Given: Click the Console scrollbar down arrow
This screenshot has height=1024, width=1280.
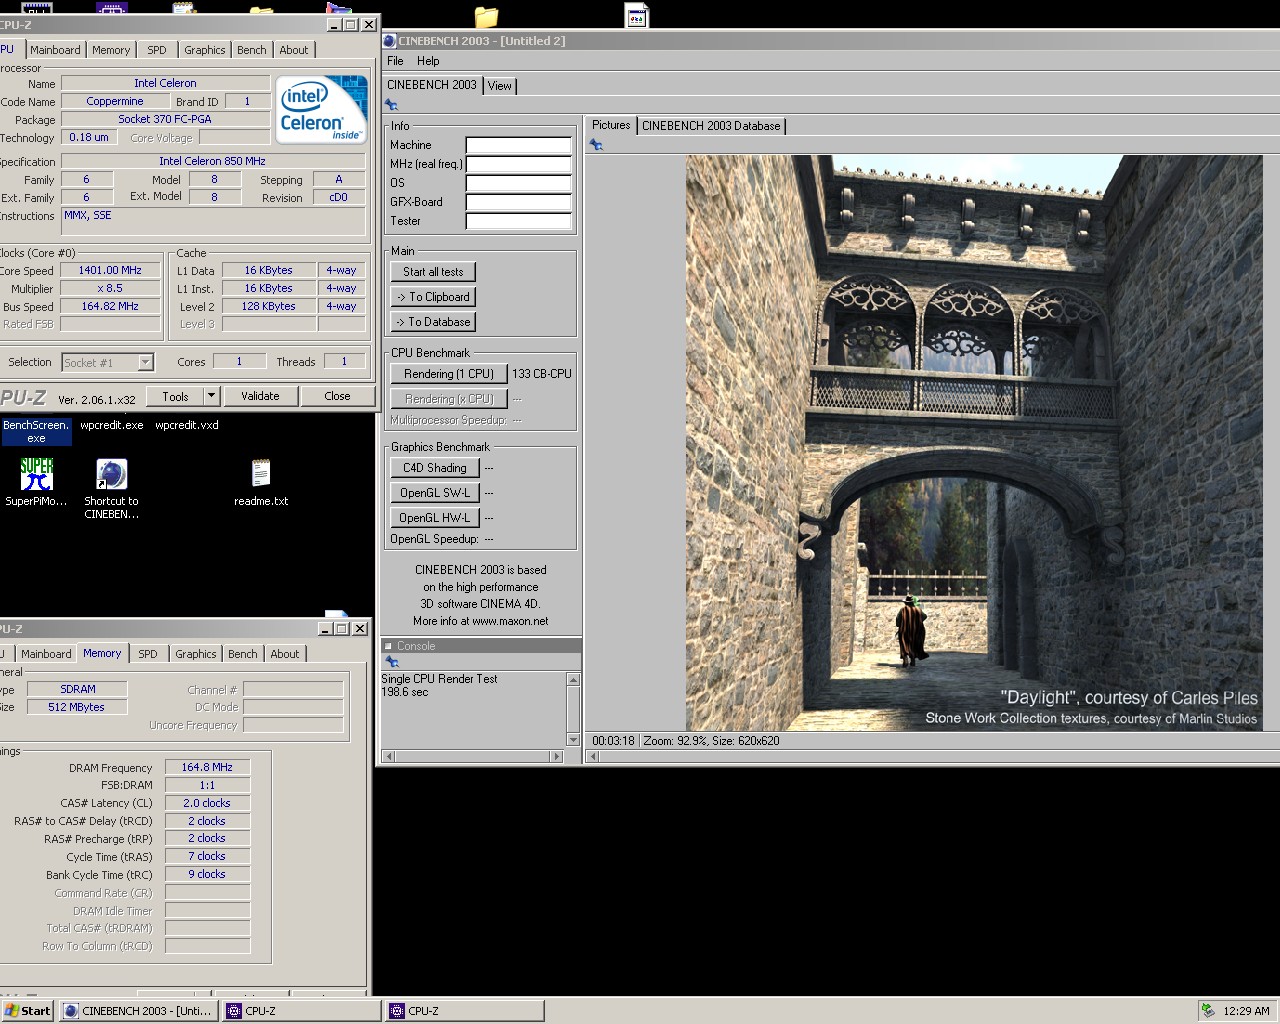Looking at the screenshot, I should [x=573, y=740].
